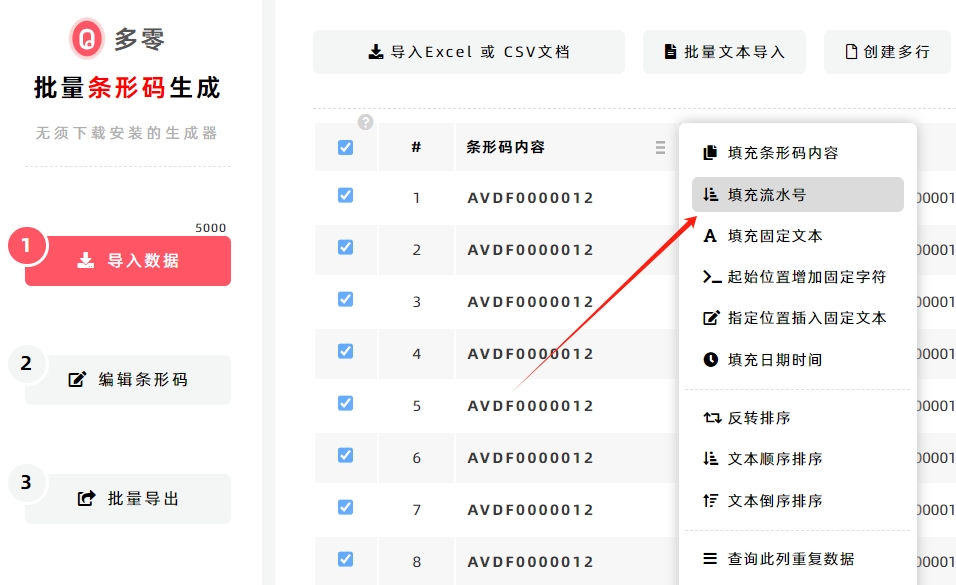Uncheck the checkbox for row 4

coord(345,351)
